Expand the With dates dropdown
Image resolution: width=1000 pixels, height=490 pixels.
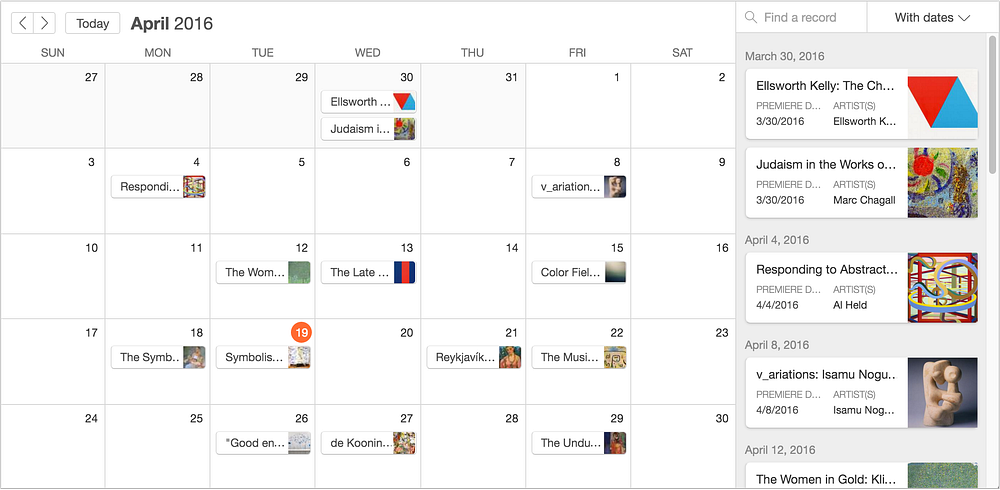(932, 18)
